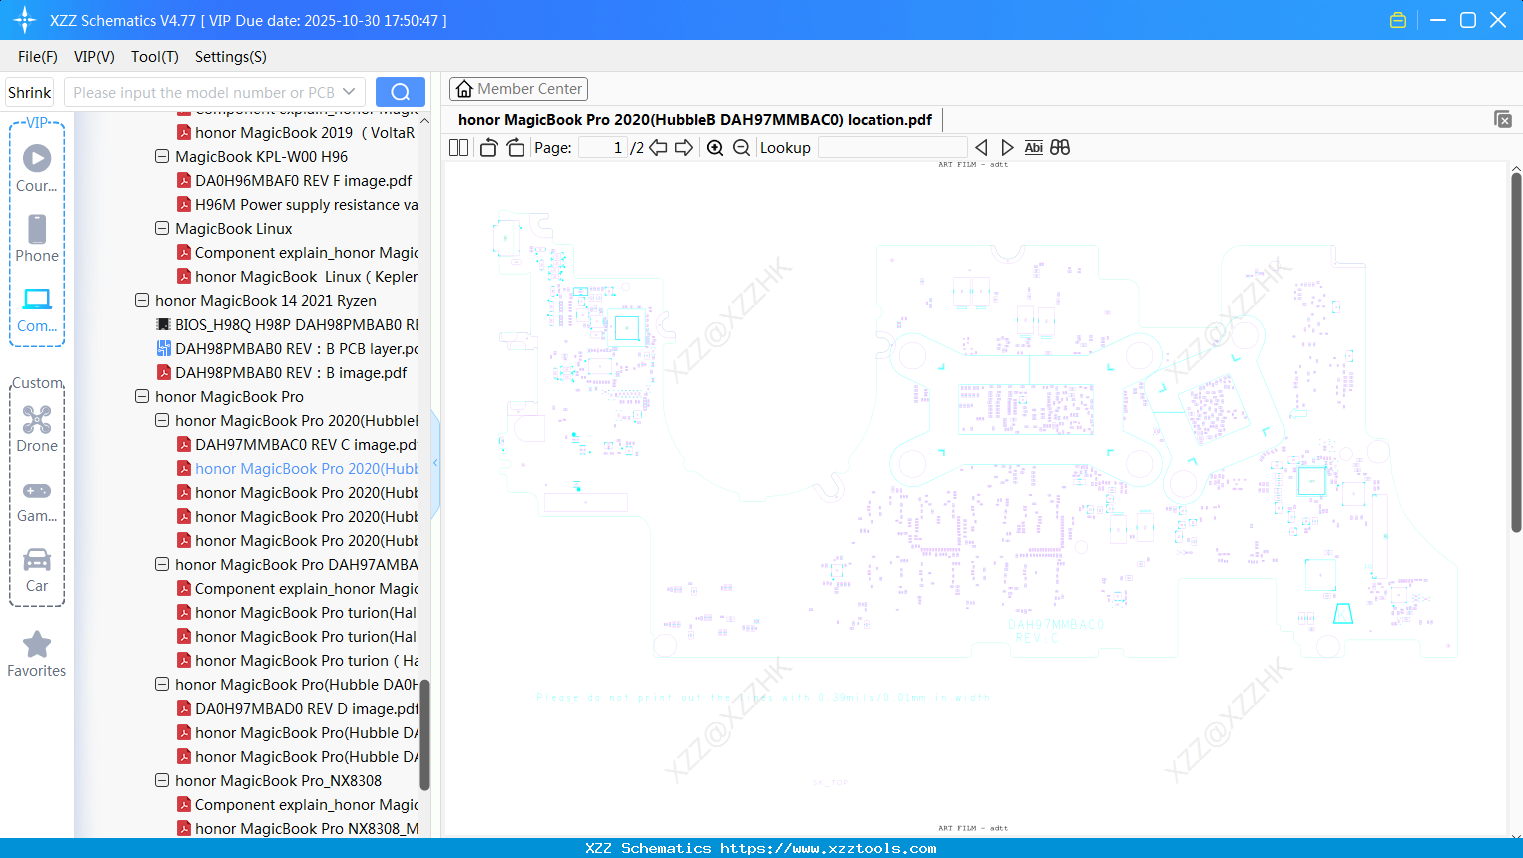The image size is (1523, 858).
Task: Open the BIOS_H98Q H98P DAH98PMBAB0 file
Action: [x=288, y=324]
